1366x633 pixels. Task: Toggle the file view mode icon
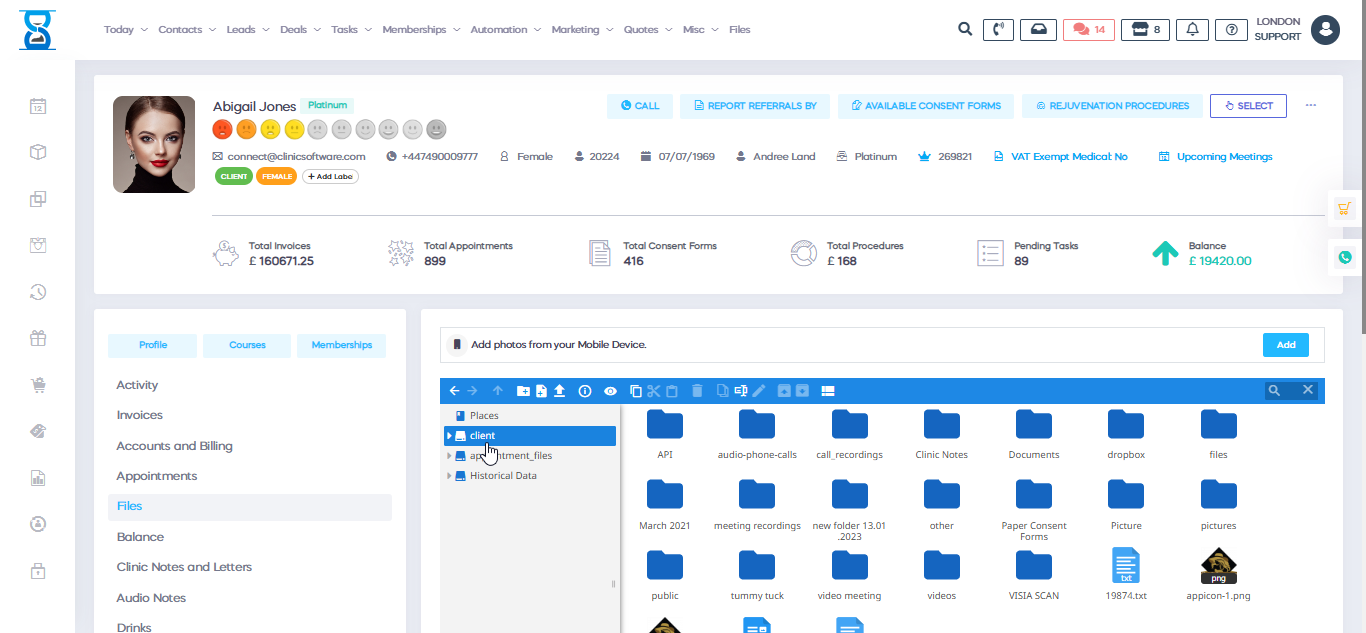pyautogui.click(x=827, y=391)
